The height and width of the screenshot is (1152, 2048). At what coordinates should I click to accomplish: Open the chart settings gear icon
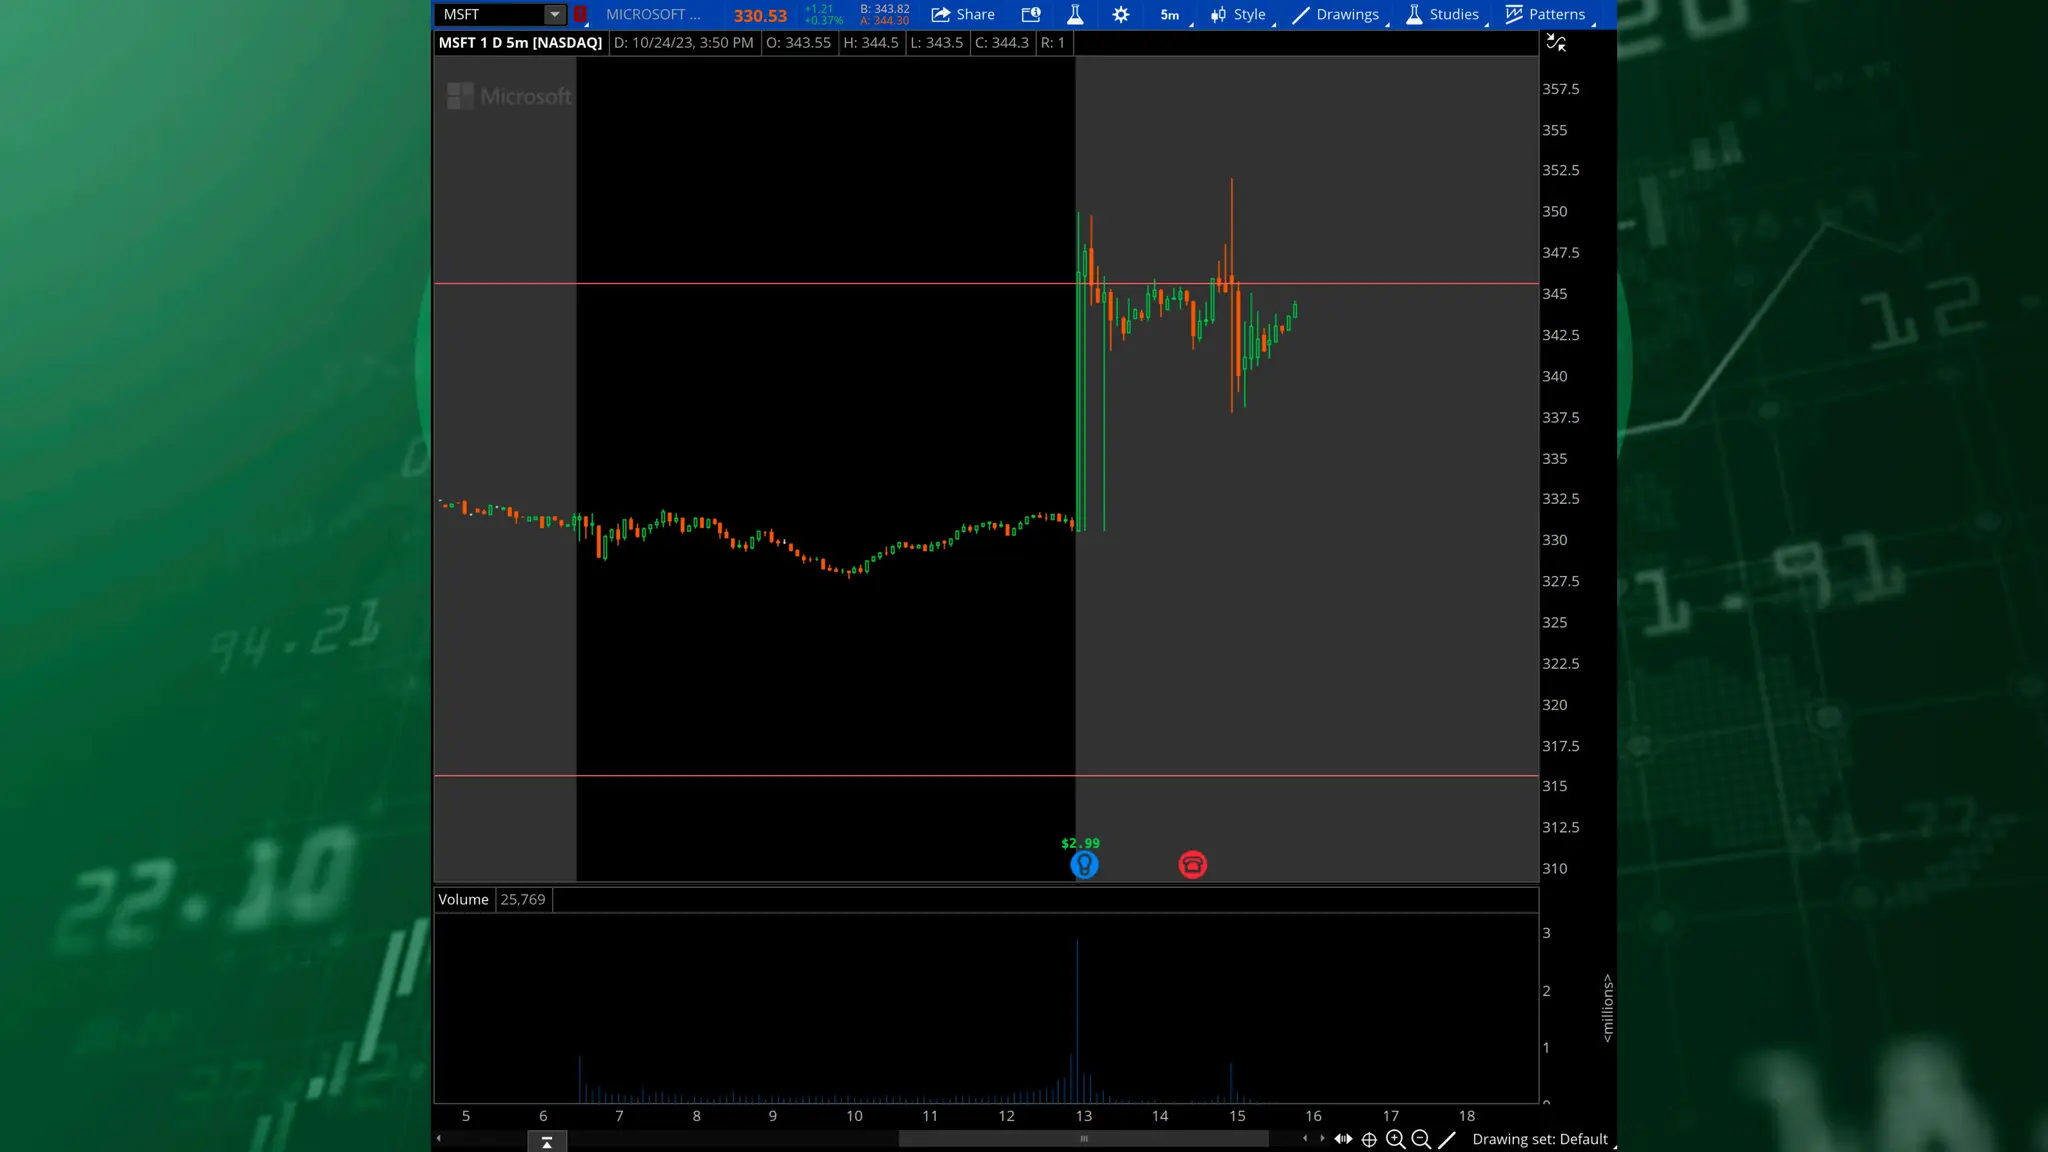tap(1121, 14)
